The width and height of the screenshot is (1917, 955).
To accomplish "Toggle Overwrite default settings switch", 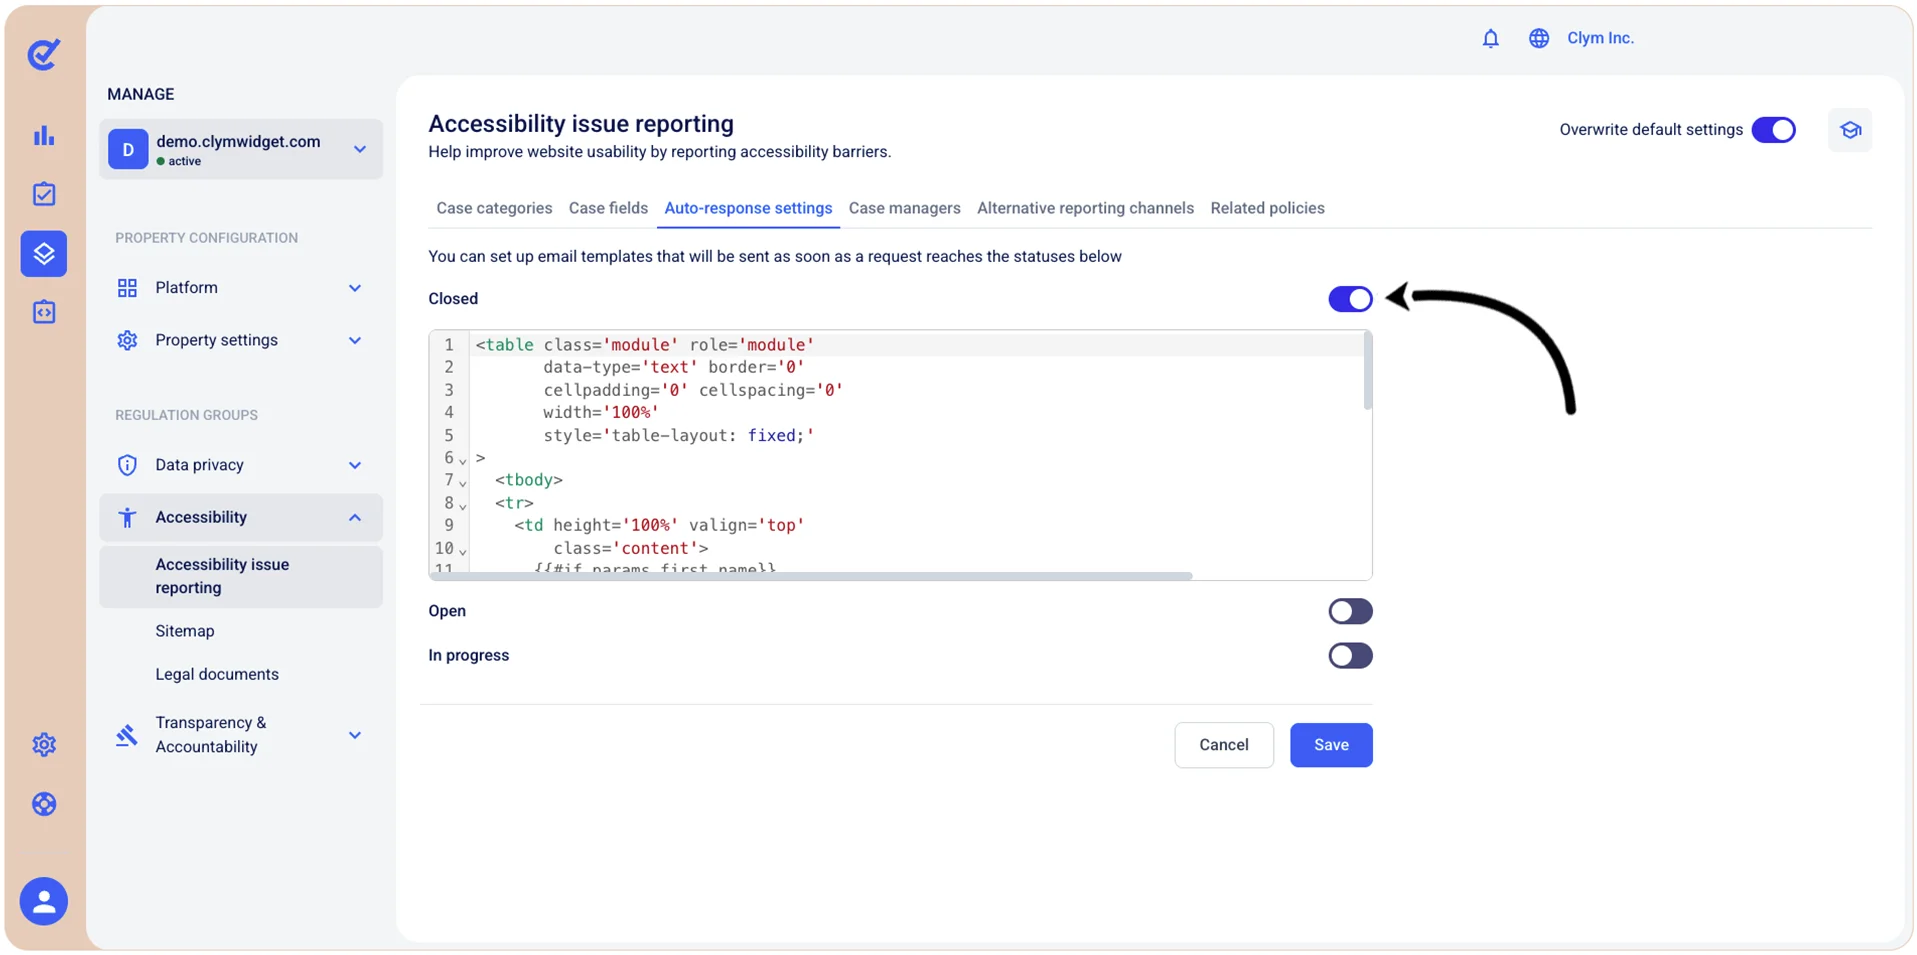I will pyautogui.click(x=1773, y=130).
